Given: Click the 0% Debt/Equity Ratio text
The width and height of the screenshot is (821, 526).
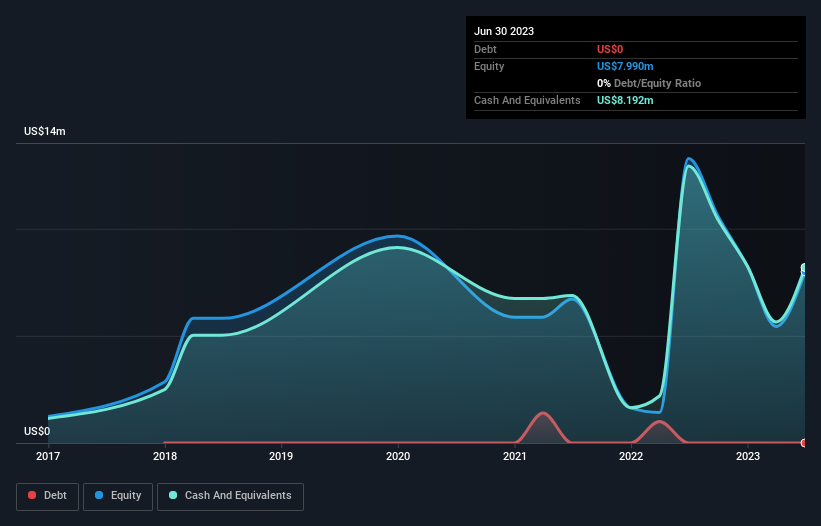Looking at the screenshot, I should tap(649, 83).
